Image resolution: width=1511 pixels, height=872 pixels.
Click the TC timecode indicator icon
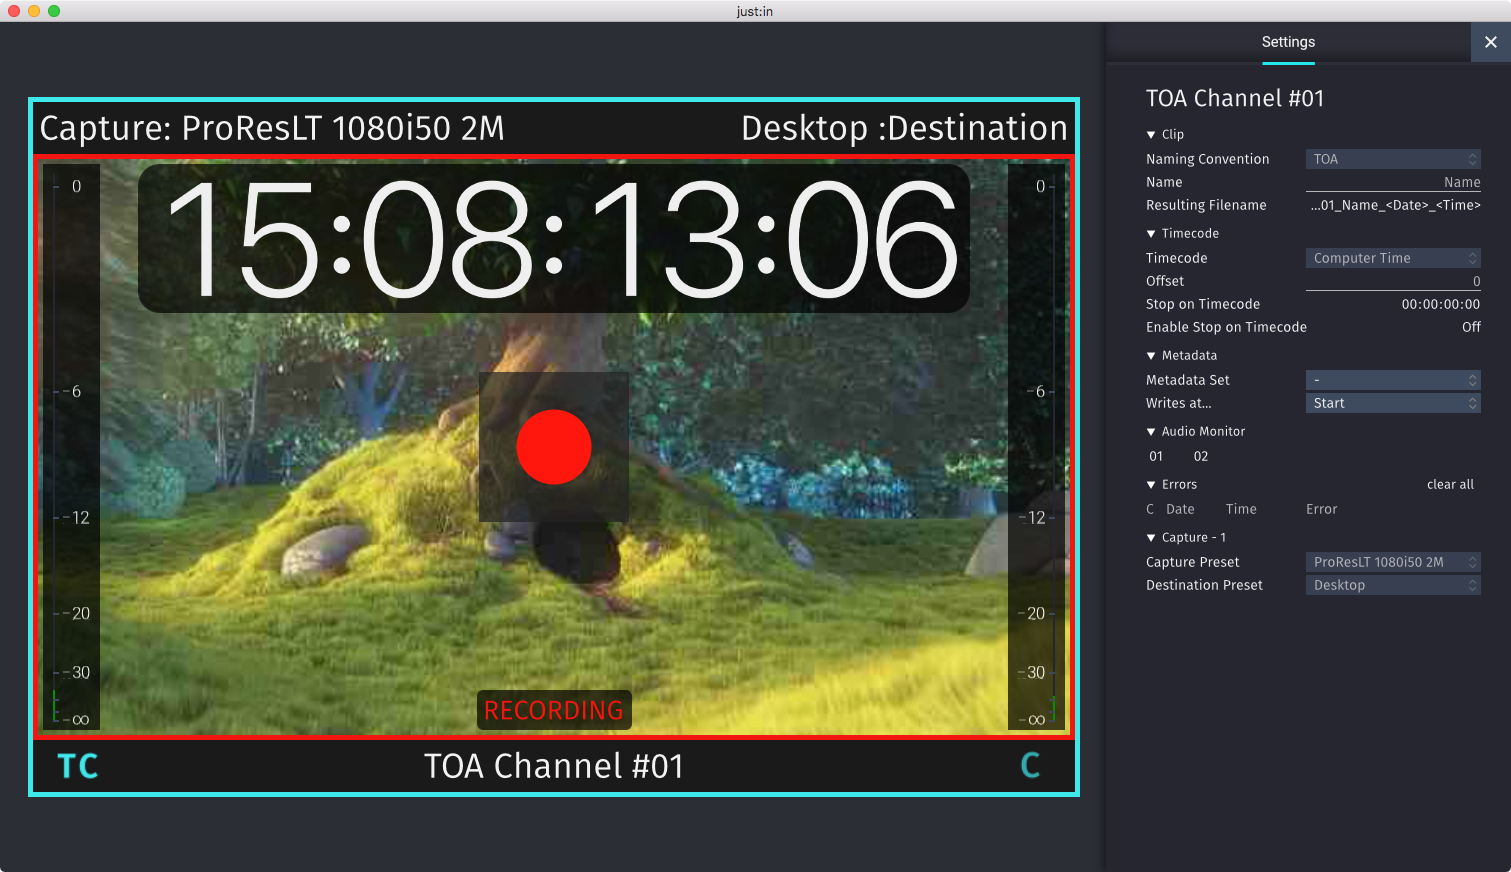[78, 766]
